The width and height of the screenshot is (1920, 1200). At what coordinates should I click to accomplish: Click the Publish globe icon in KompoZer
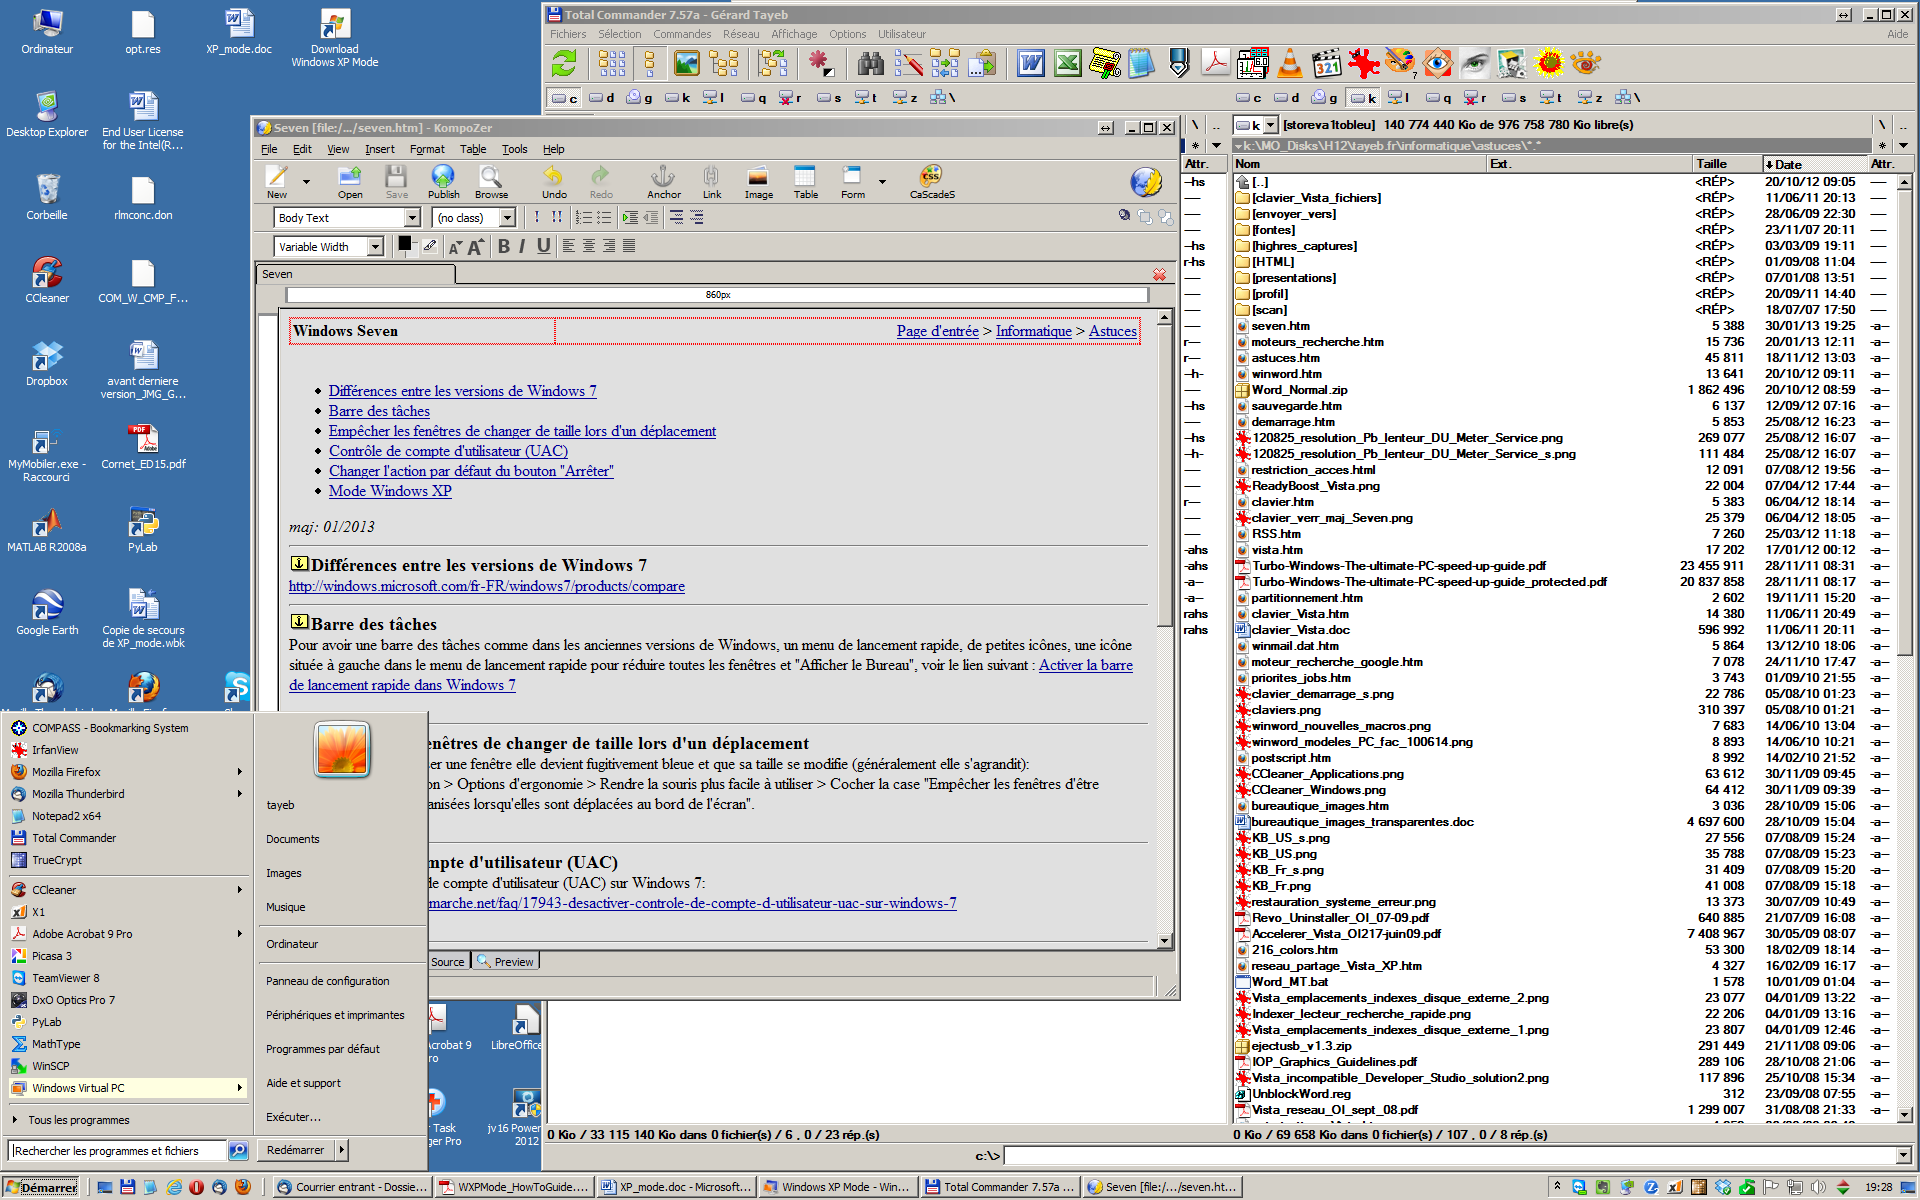(x=443, y=182)
